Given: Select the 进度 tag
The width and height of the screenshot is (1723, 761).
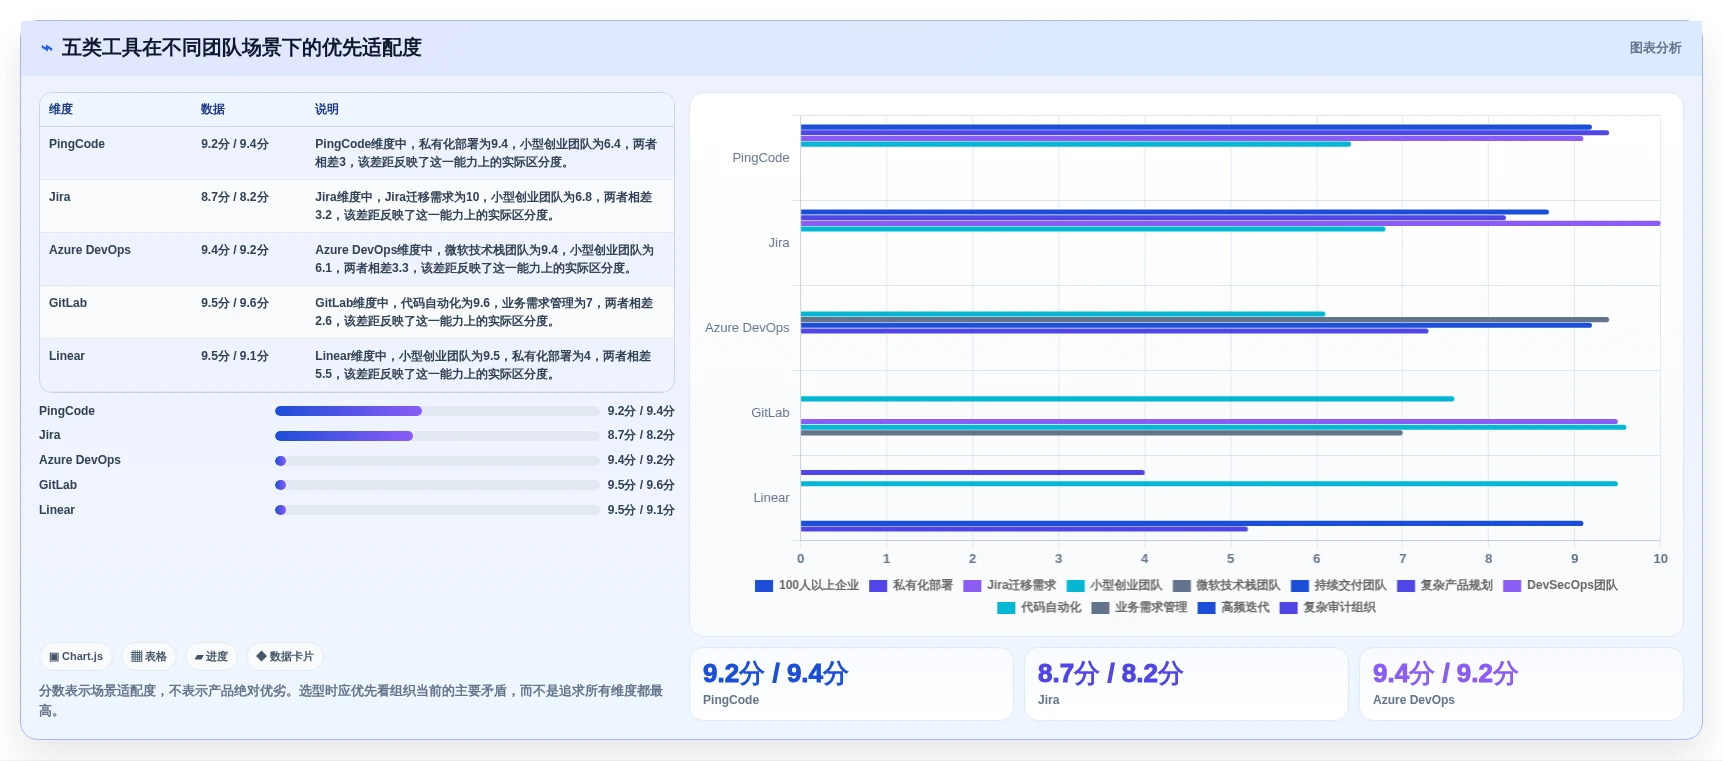Looking at the screenshot, I should click(x=211, y=657).
